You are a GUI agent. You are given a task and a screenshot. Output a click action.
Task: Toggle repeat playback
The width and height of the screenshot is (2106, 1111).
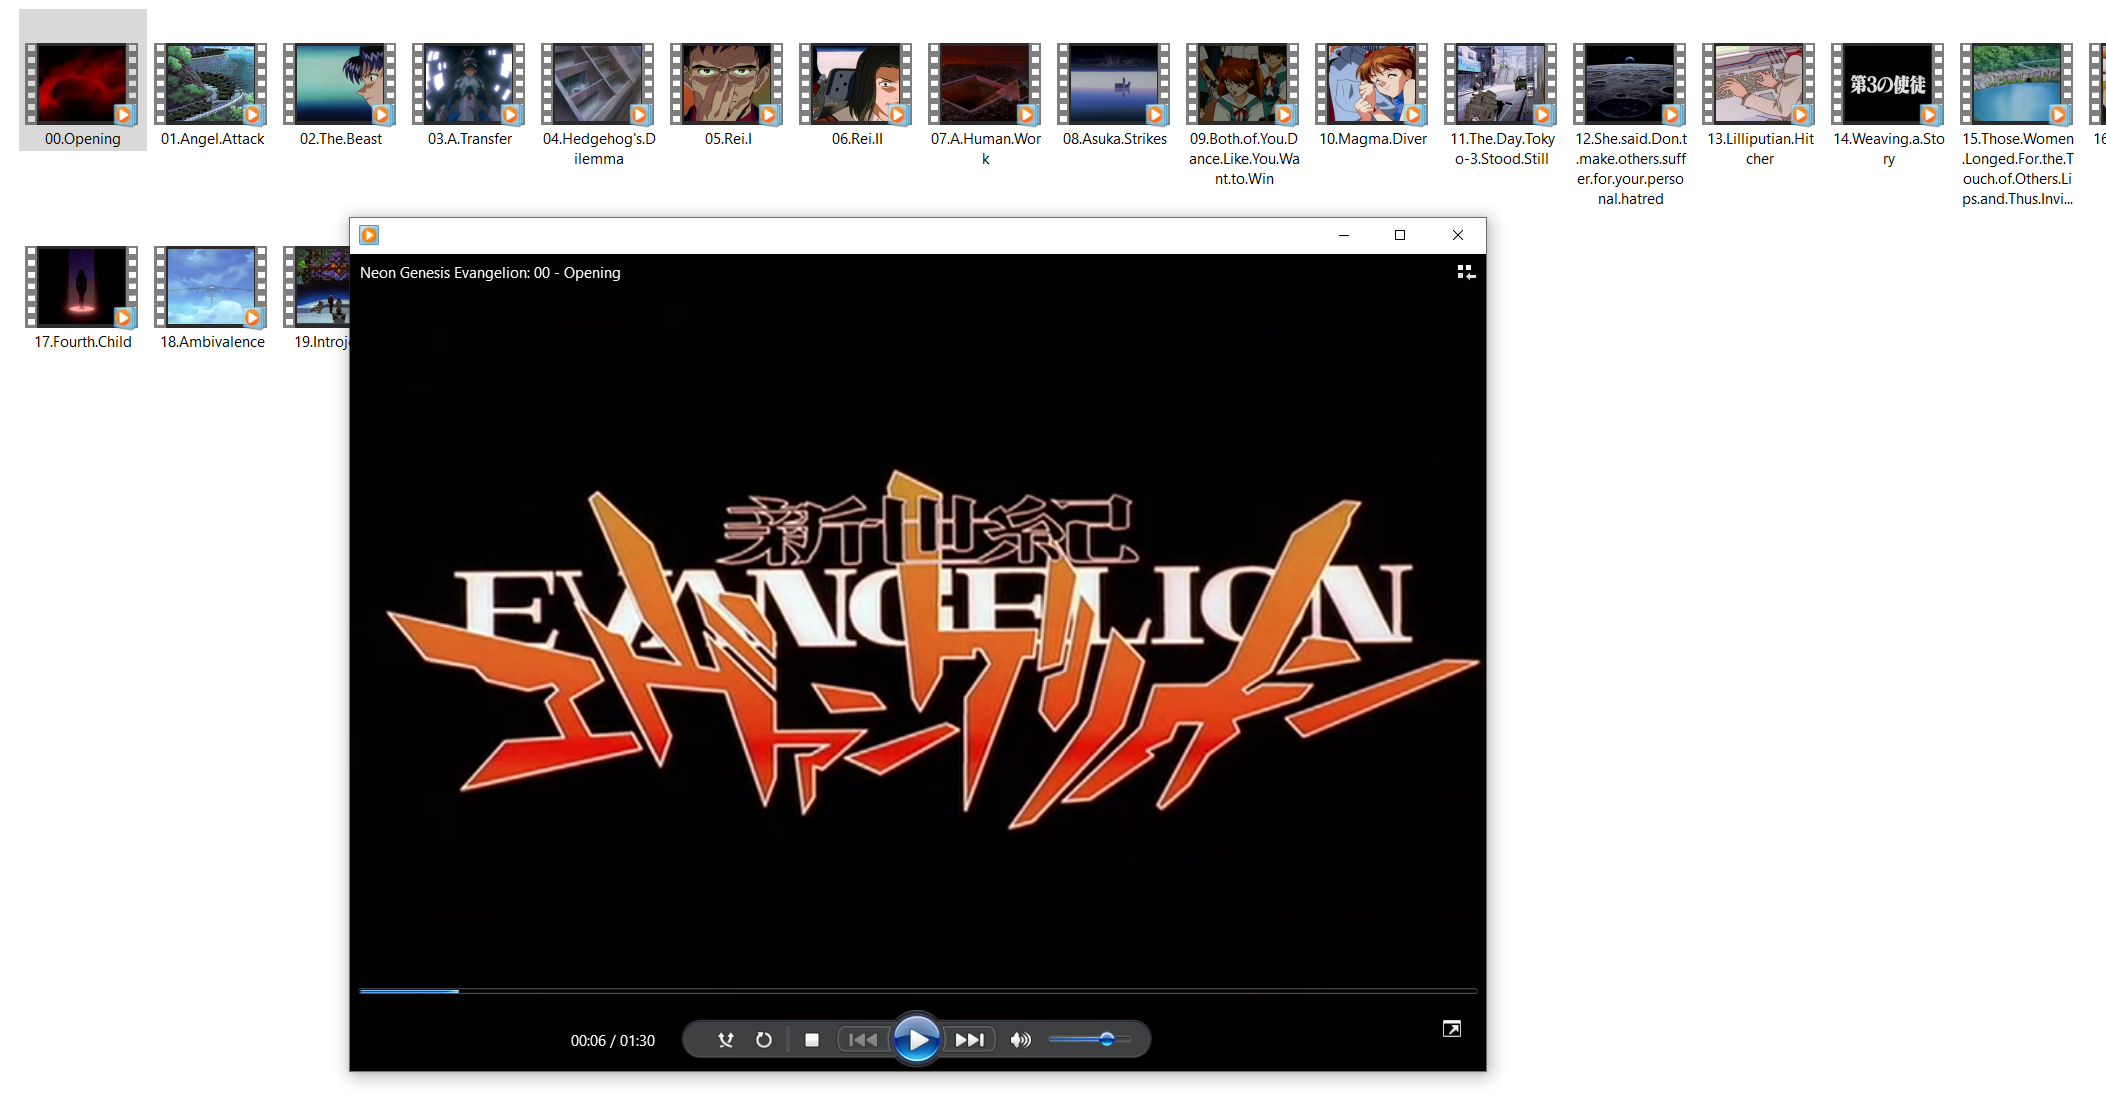(764, 1040)
